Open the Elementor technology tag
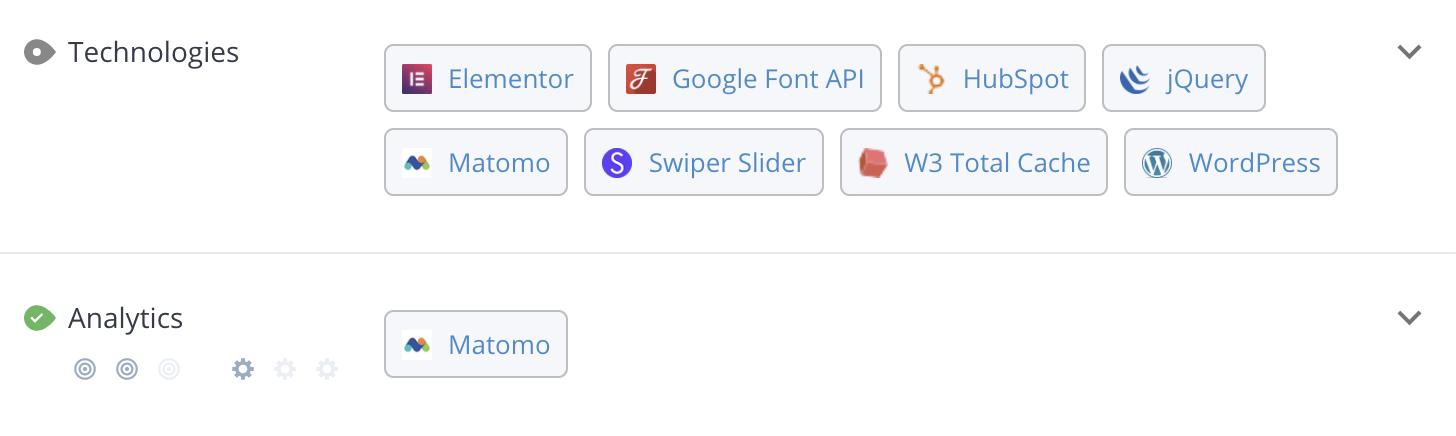This screenshot has width=1456, height=436. coord(488,78)
